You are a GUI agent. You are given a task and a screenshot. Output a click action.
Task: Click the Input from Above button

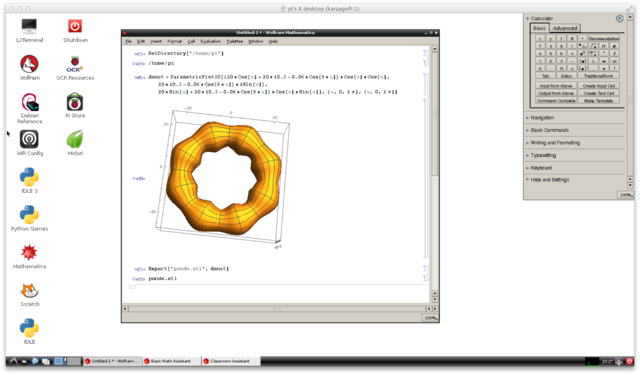(556, 86)
